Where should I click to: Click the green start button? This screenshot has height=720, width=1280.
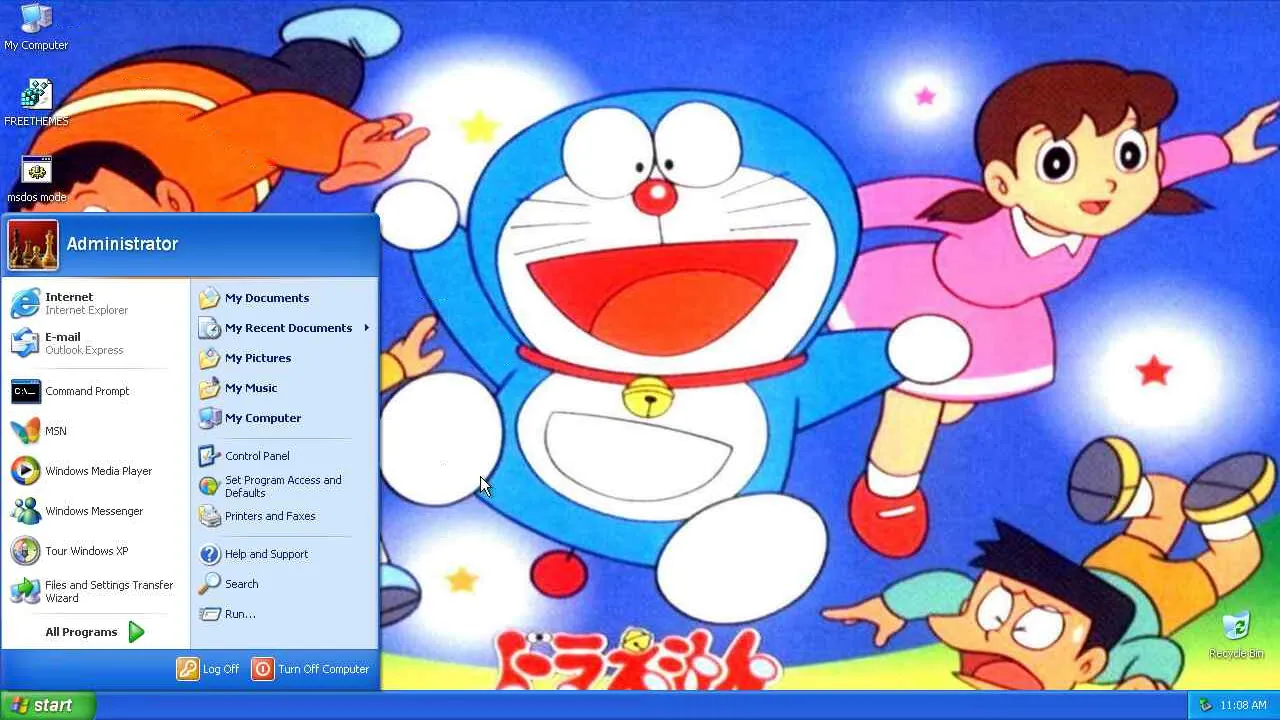coord(48,705)
